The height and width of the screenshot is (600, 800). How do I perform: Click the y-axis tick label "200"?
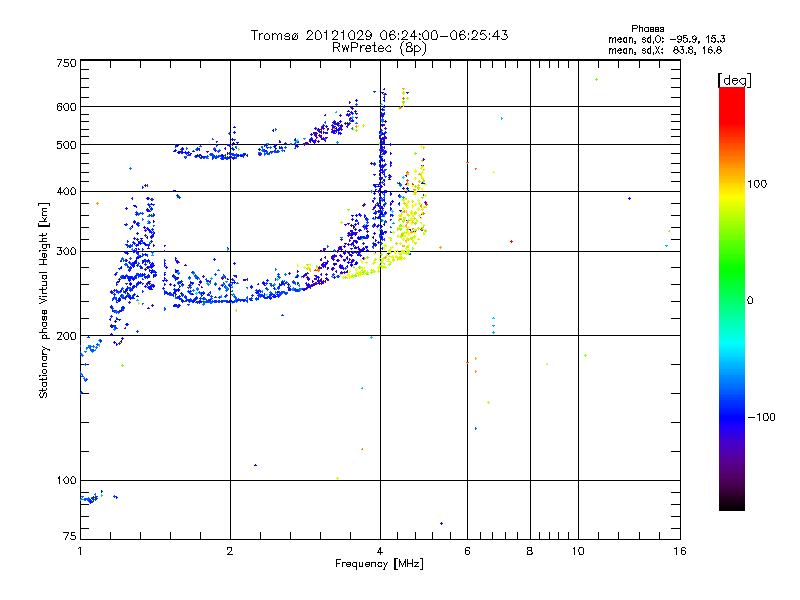point(66,336)
